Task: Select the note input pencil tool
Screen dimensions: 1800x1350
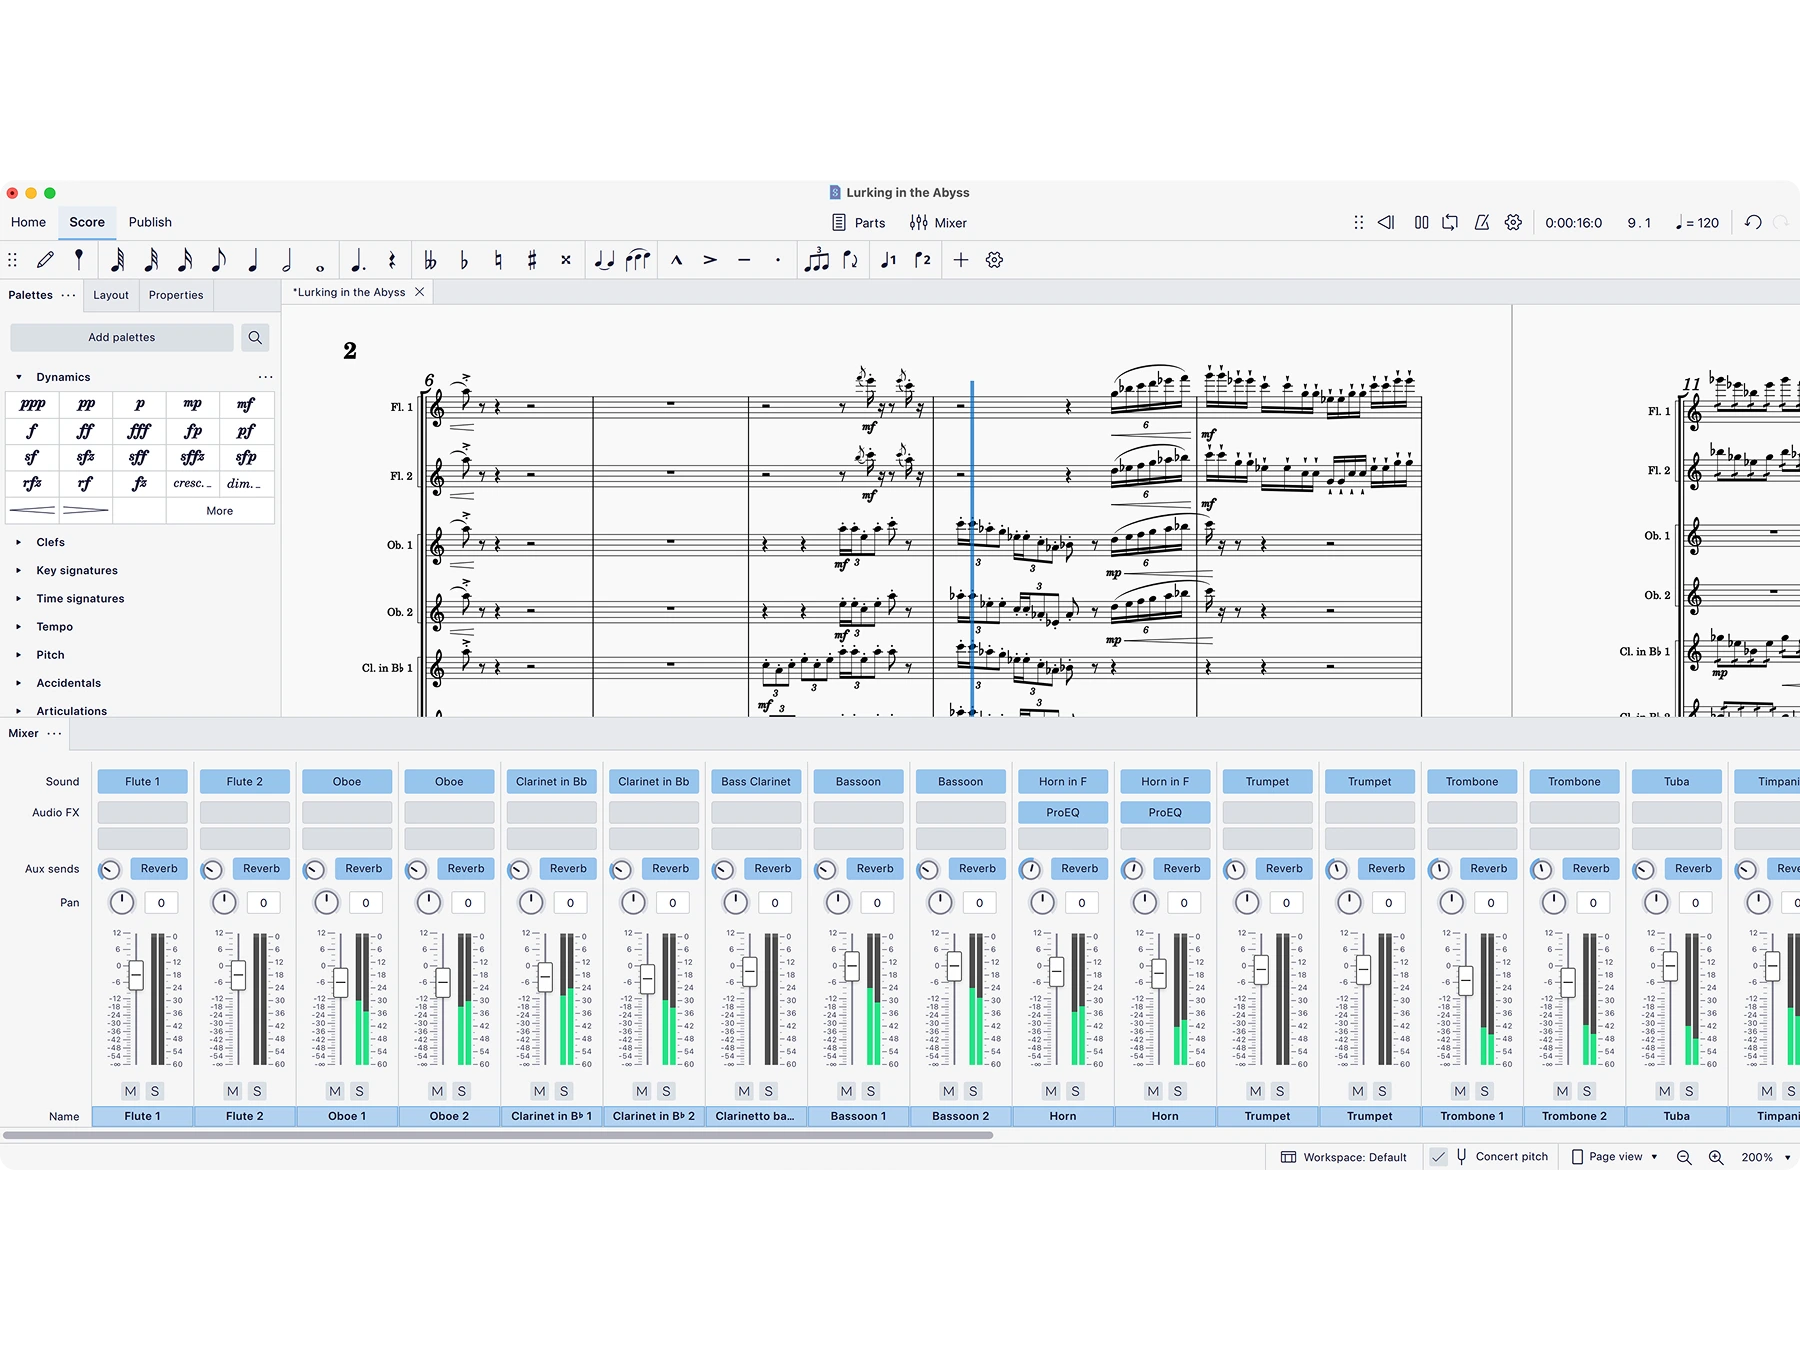Action: tap(45, 260)
